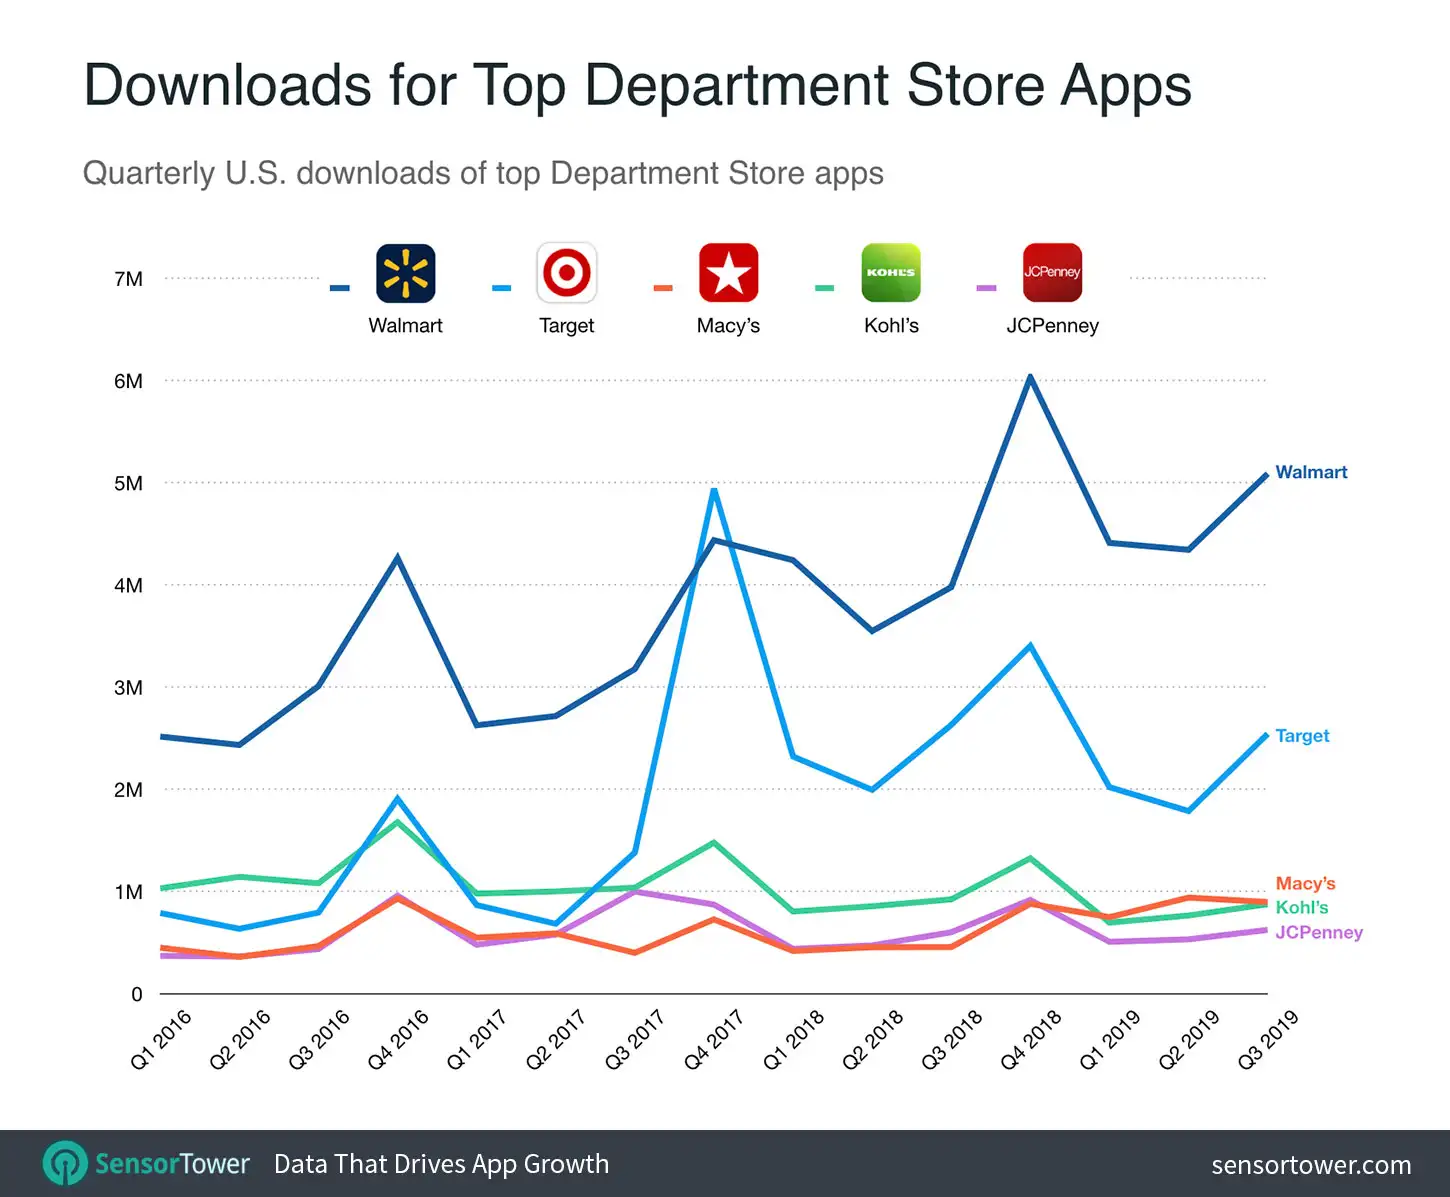Image resolution: width=1450 pixels, height=1197 pixels.
Task: Click the Walmart legend label text
Action: [405, 325]
